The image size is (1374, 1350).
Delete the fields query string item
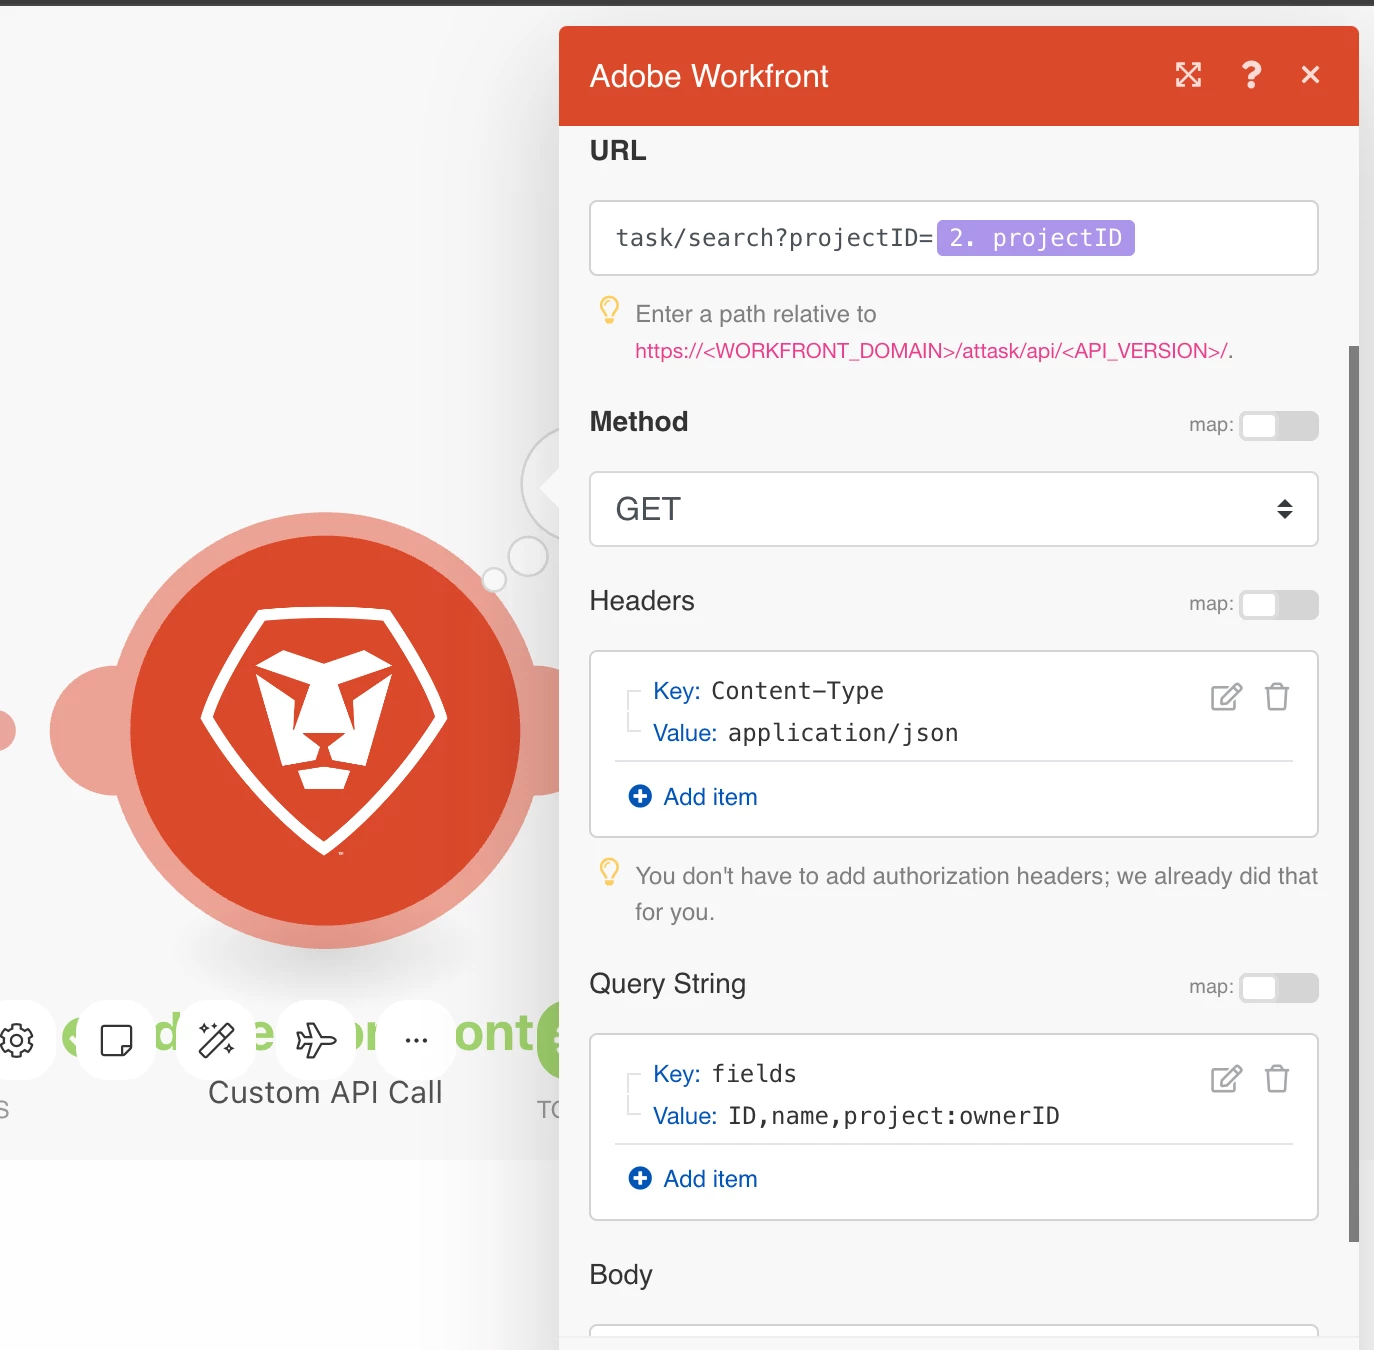(1277, 1079)
